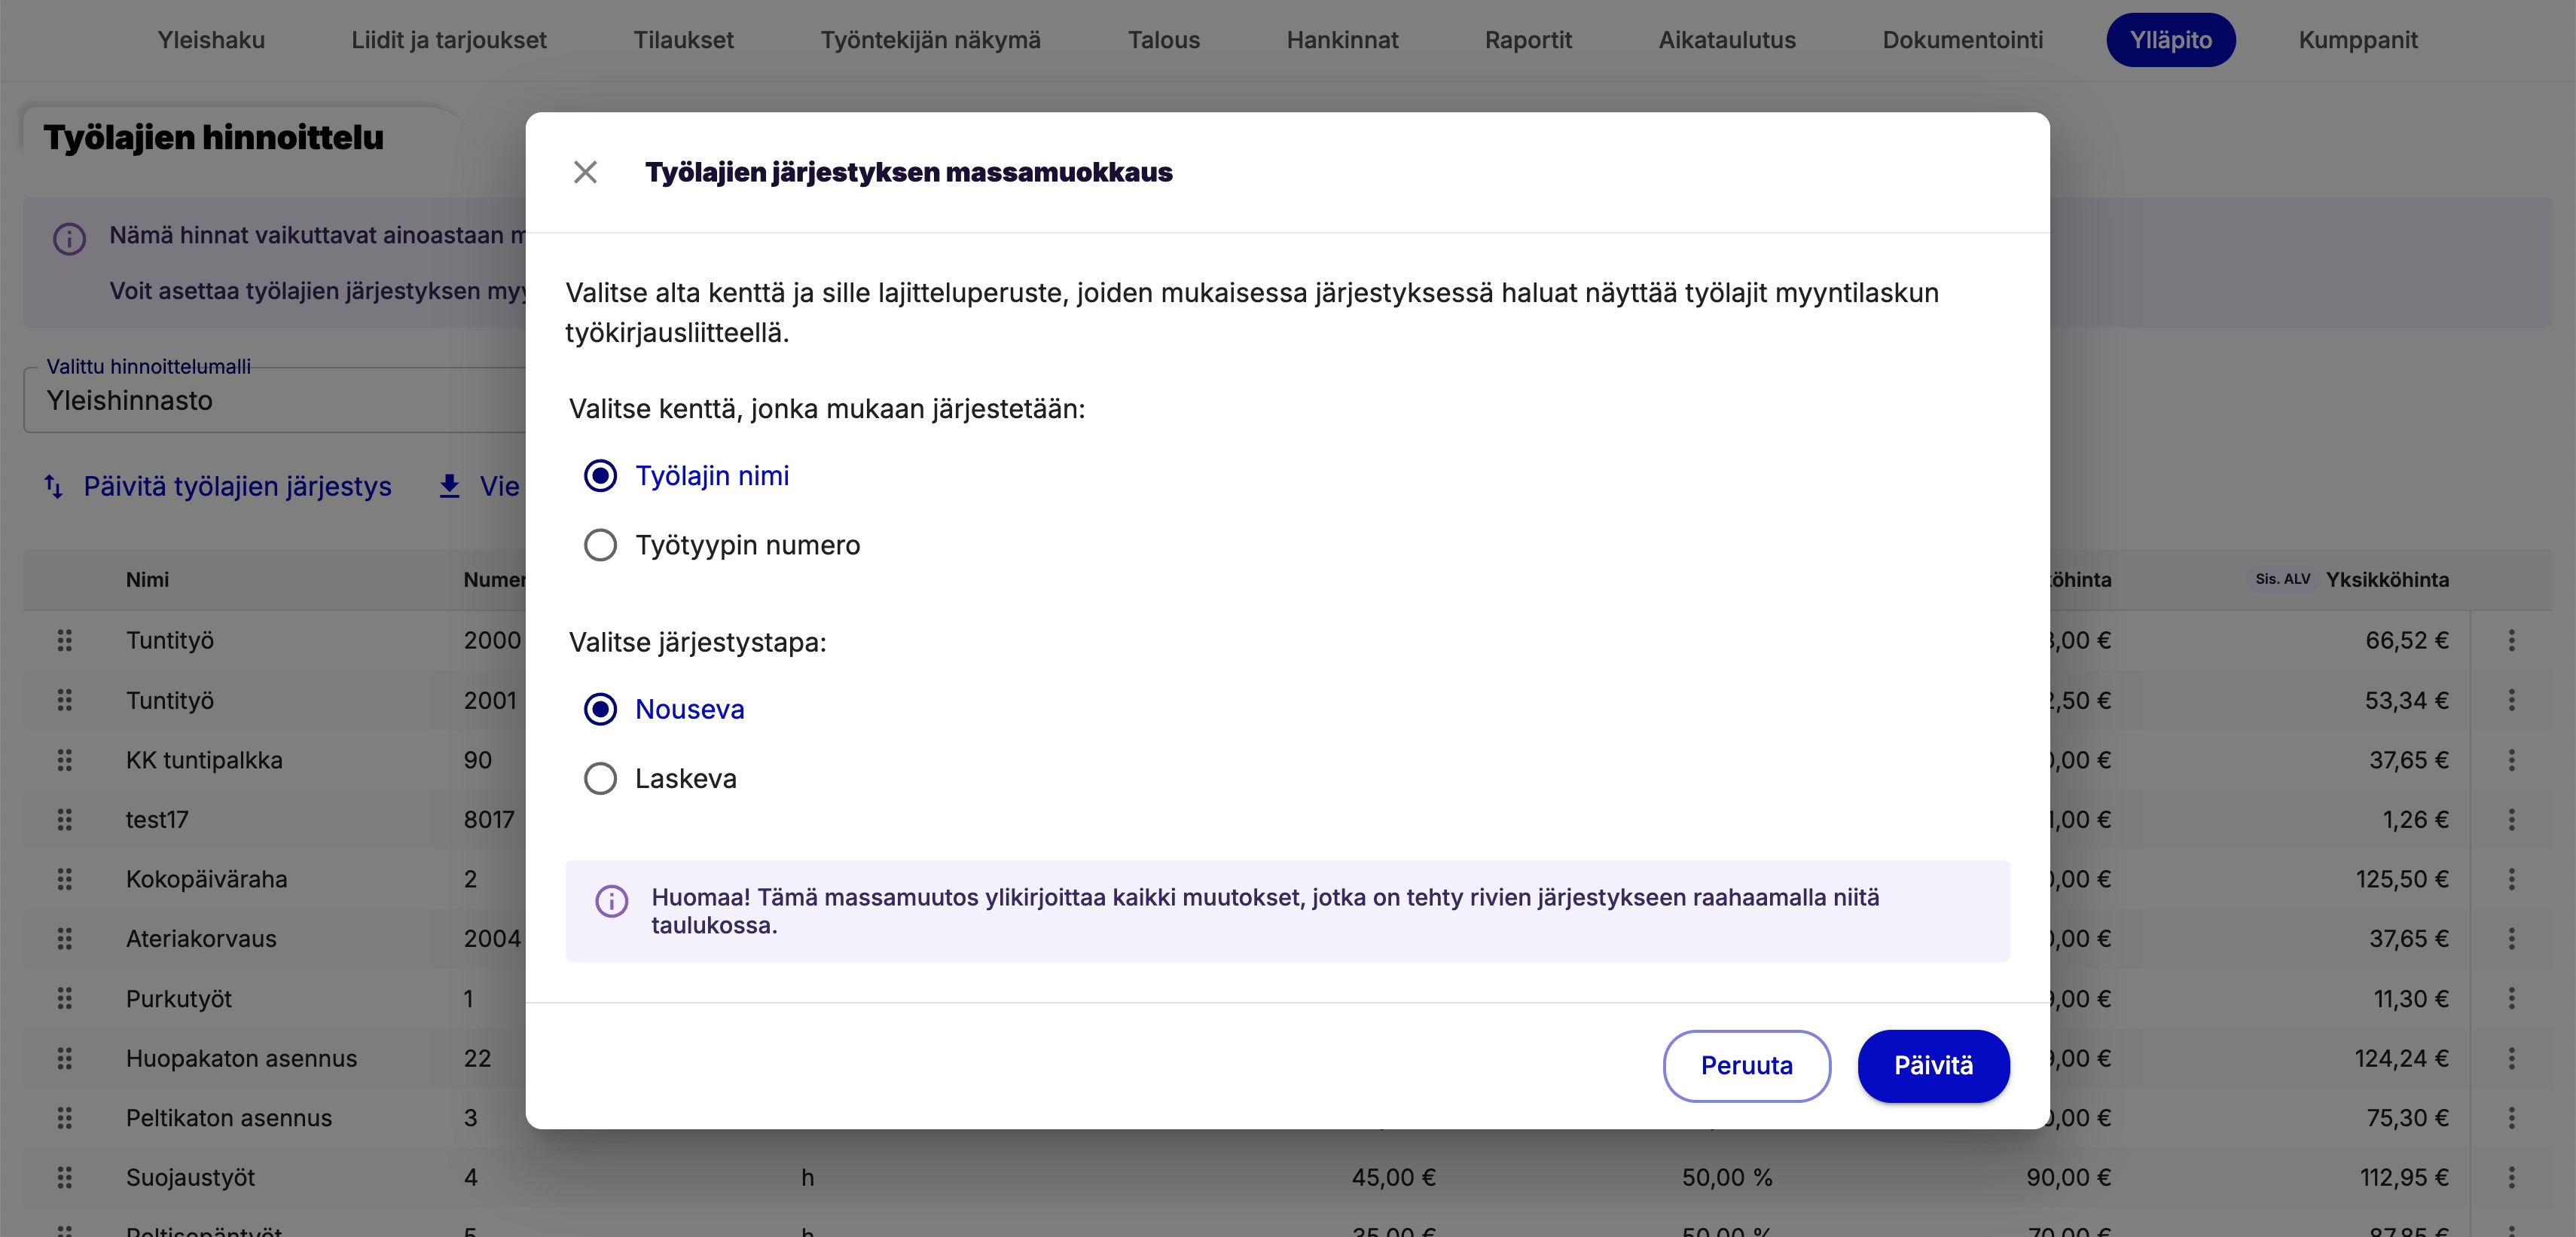The image size is (2576, 1237).
Task: Click the info icon in the Huomaa notice
Action: point(612,901)
